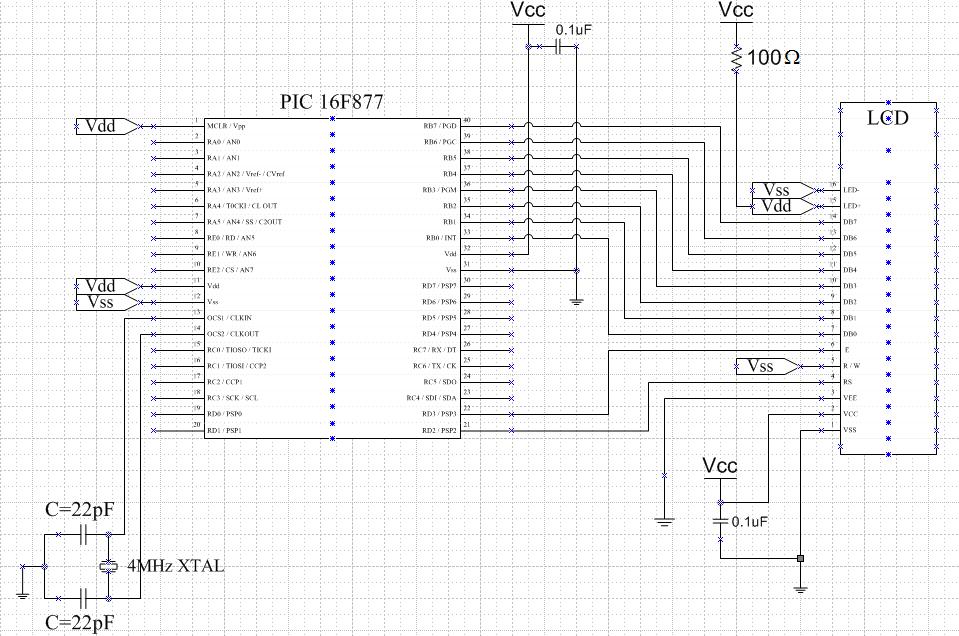The width and height of the screenshot is (959, 636).
Task: Select the Vcc power symbol above the PIC decoupling capacitor
Action: pos(528,13)
